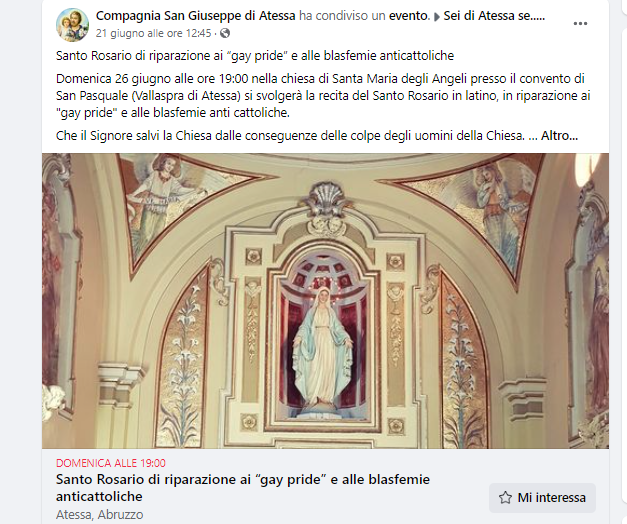The width and height of the screenshot is (627, 524).
Task: Open the Compagnia San Giuseppe profile picture
Action: [72, 25]
